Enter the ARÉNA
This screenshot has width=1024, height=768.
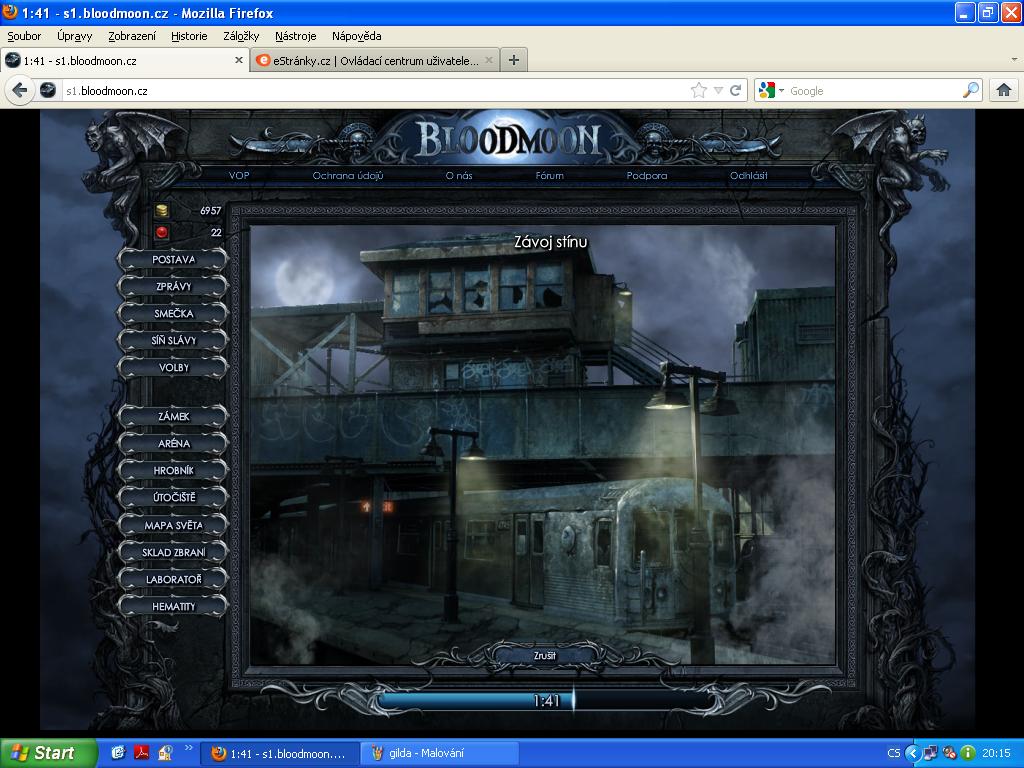(x=173, y=443)
